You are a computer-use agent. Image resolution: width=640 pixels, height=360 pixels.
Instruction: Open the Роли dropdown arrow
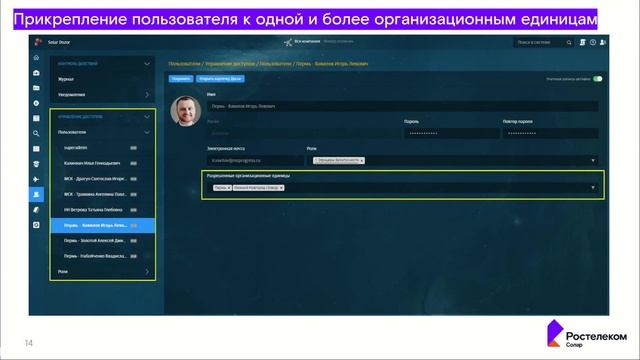(593, 161)
